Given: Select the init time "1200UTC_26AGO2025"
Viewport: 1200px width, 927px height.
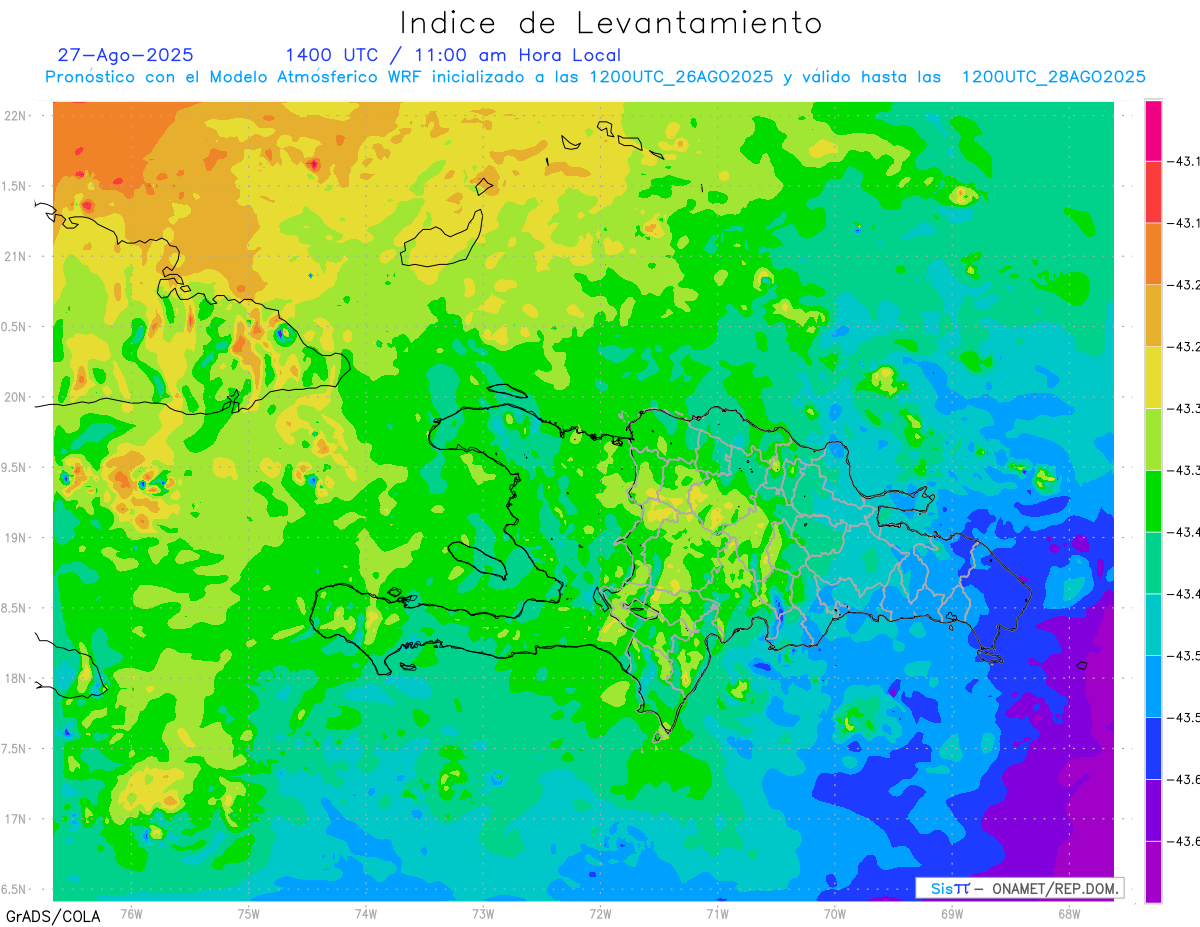Looking at the screenshot, I should 681,77.
